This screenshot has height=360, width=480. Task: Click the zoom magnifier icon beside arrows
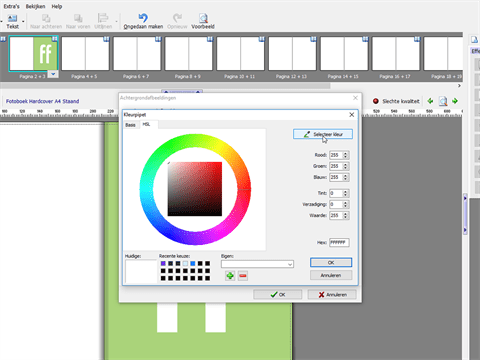(443, 101)
